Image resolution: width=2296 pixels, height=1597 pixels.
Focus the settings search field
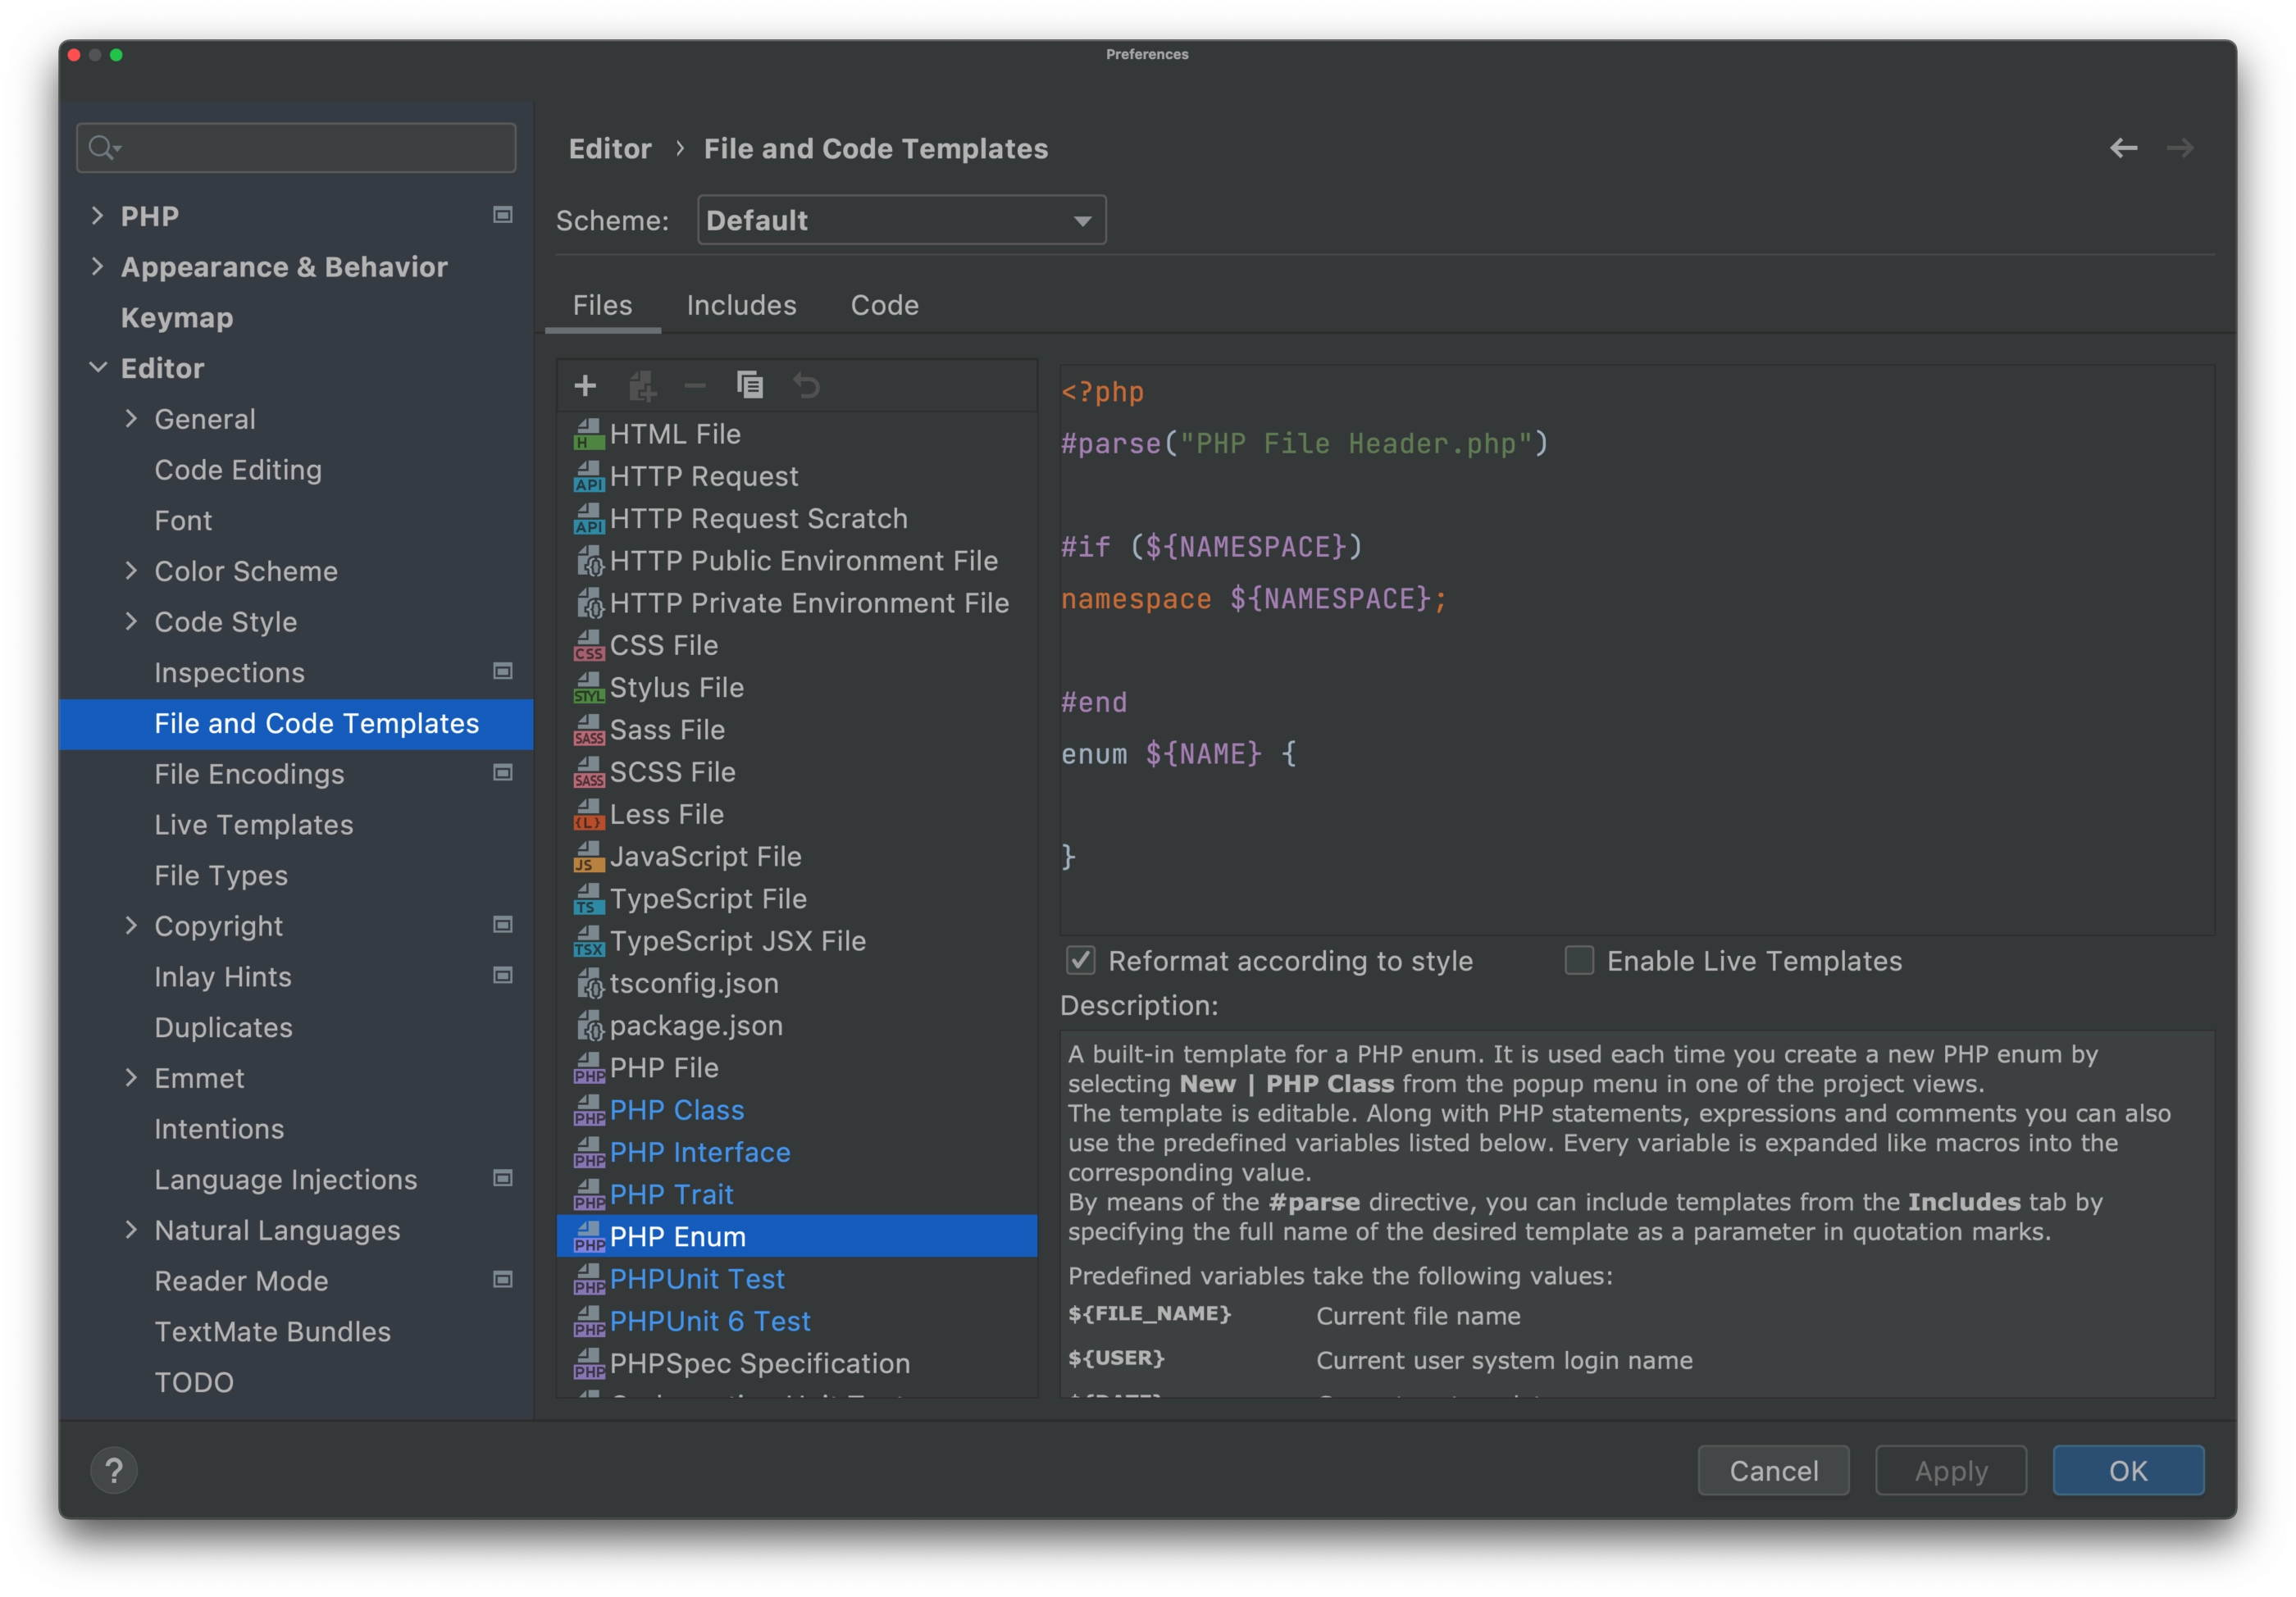(296, 148)
